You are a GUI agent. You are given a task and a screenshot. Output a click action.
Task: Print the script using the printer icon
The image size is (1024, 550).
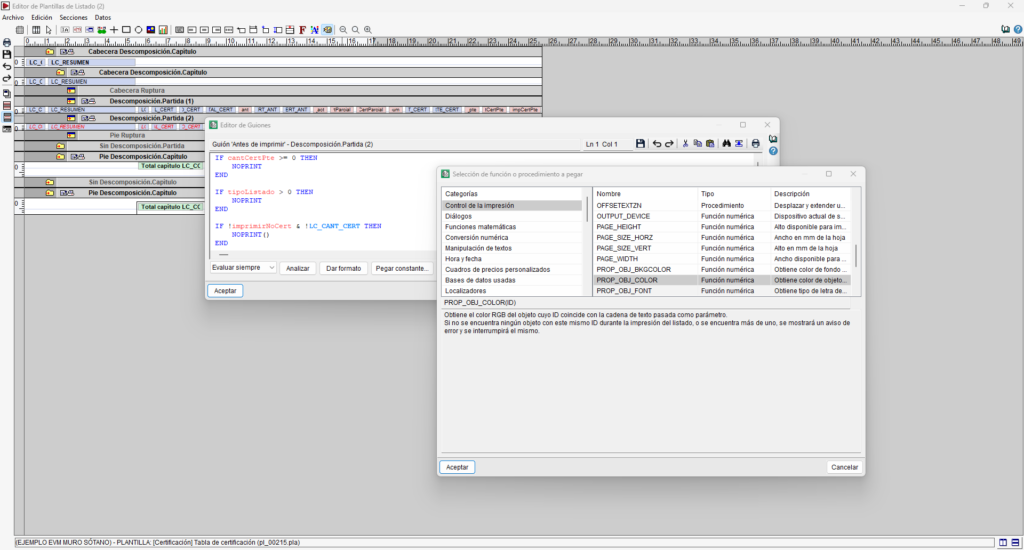(x=756, y=144)
